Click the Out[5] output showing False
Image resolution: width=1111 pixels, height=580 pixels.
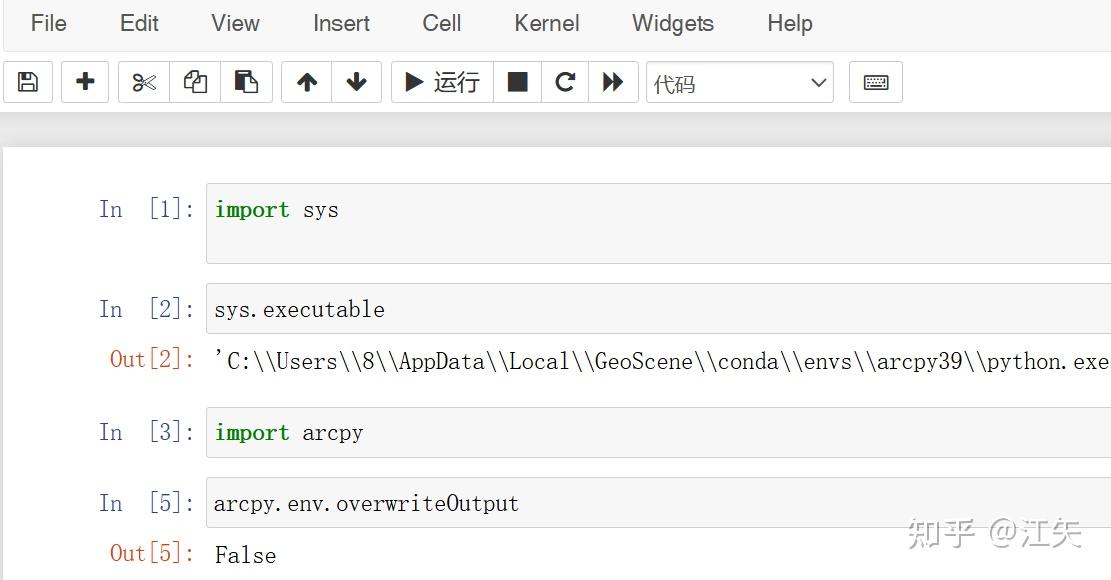(x=246, y=555)
